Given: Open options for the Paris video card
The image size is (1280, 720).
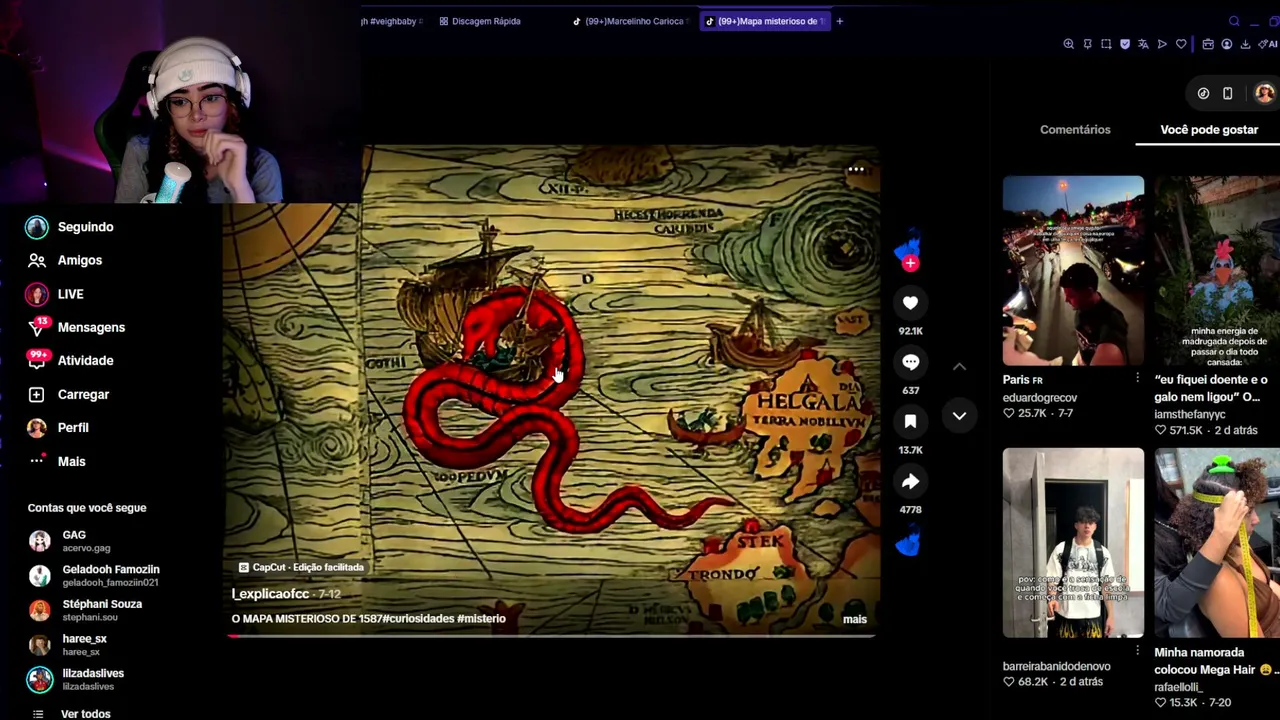Looking at the screenshot, I should (1137, 379).
